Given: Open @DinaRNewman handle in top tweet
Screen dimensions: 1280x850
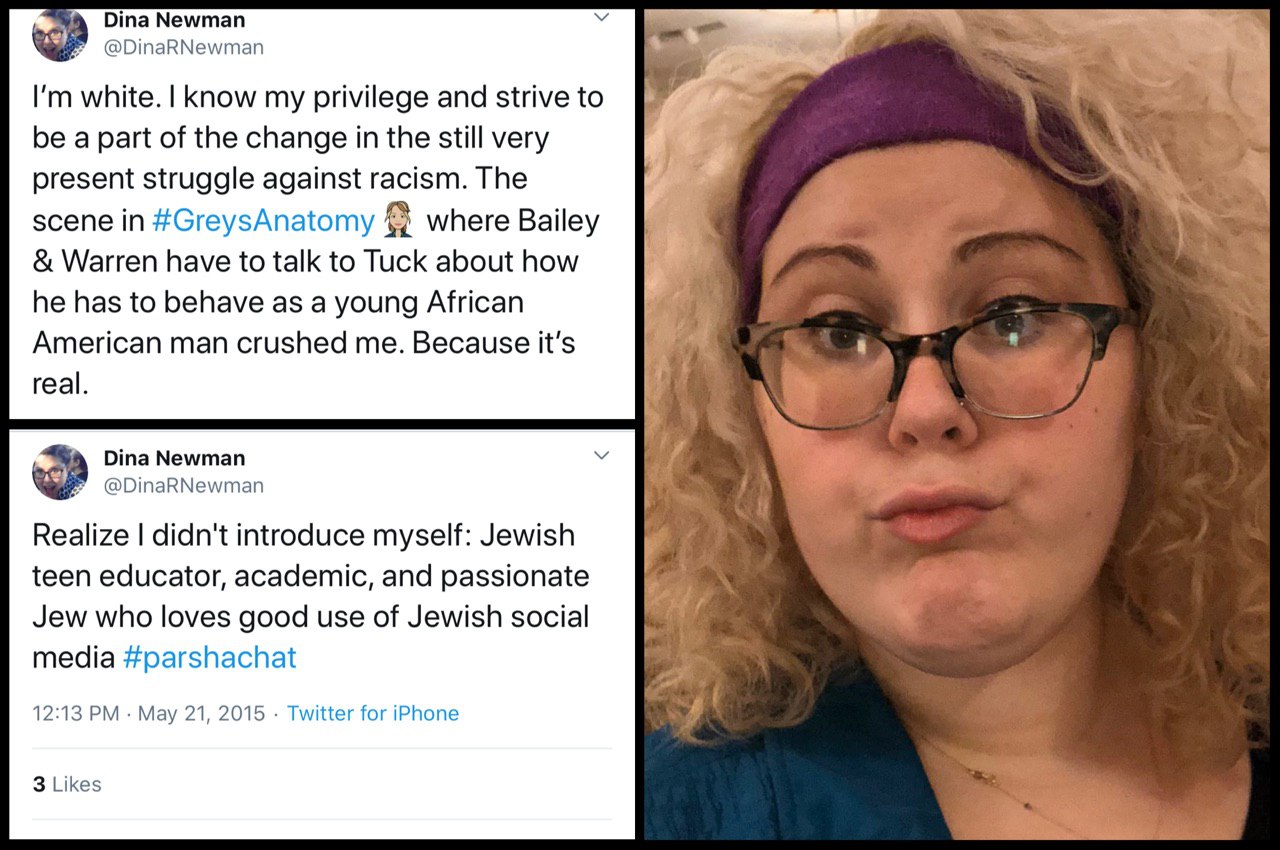Looking at the screenshot, I should point(184,47).
